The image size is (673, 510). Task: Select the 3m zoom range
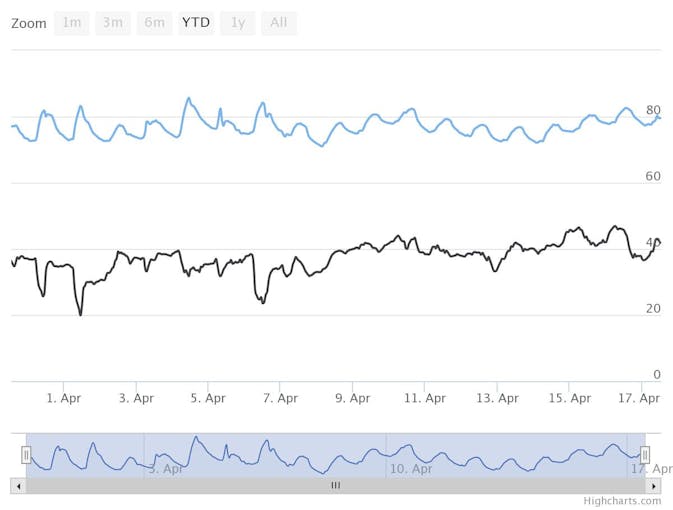113,22
